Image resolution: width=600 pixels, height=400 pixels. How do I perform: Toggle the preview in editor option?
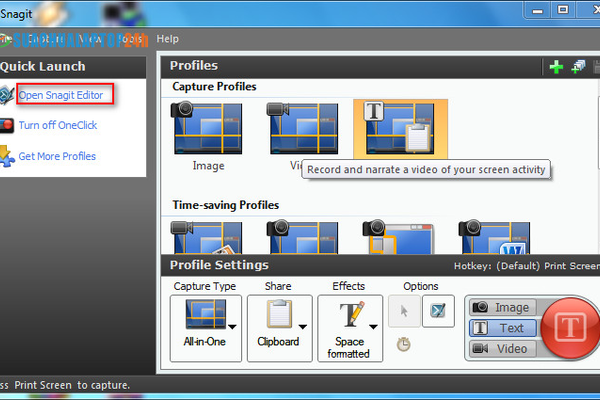pyautogui.click(x=438, y=311)
